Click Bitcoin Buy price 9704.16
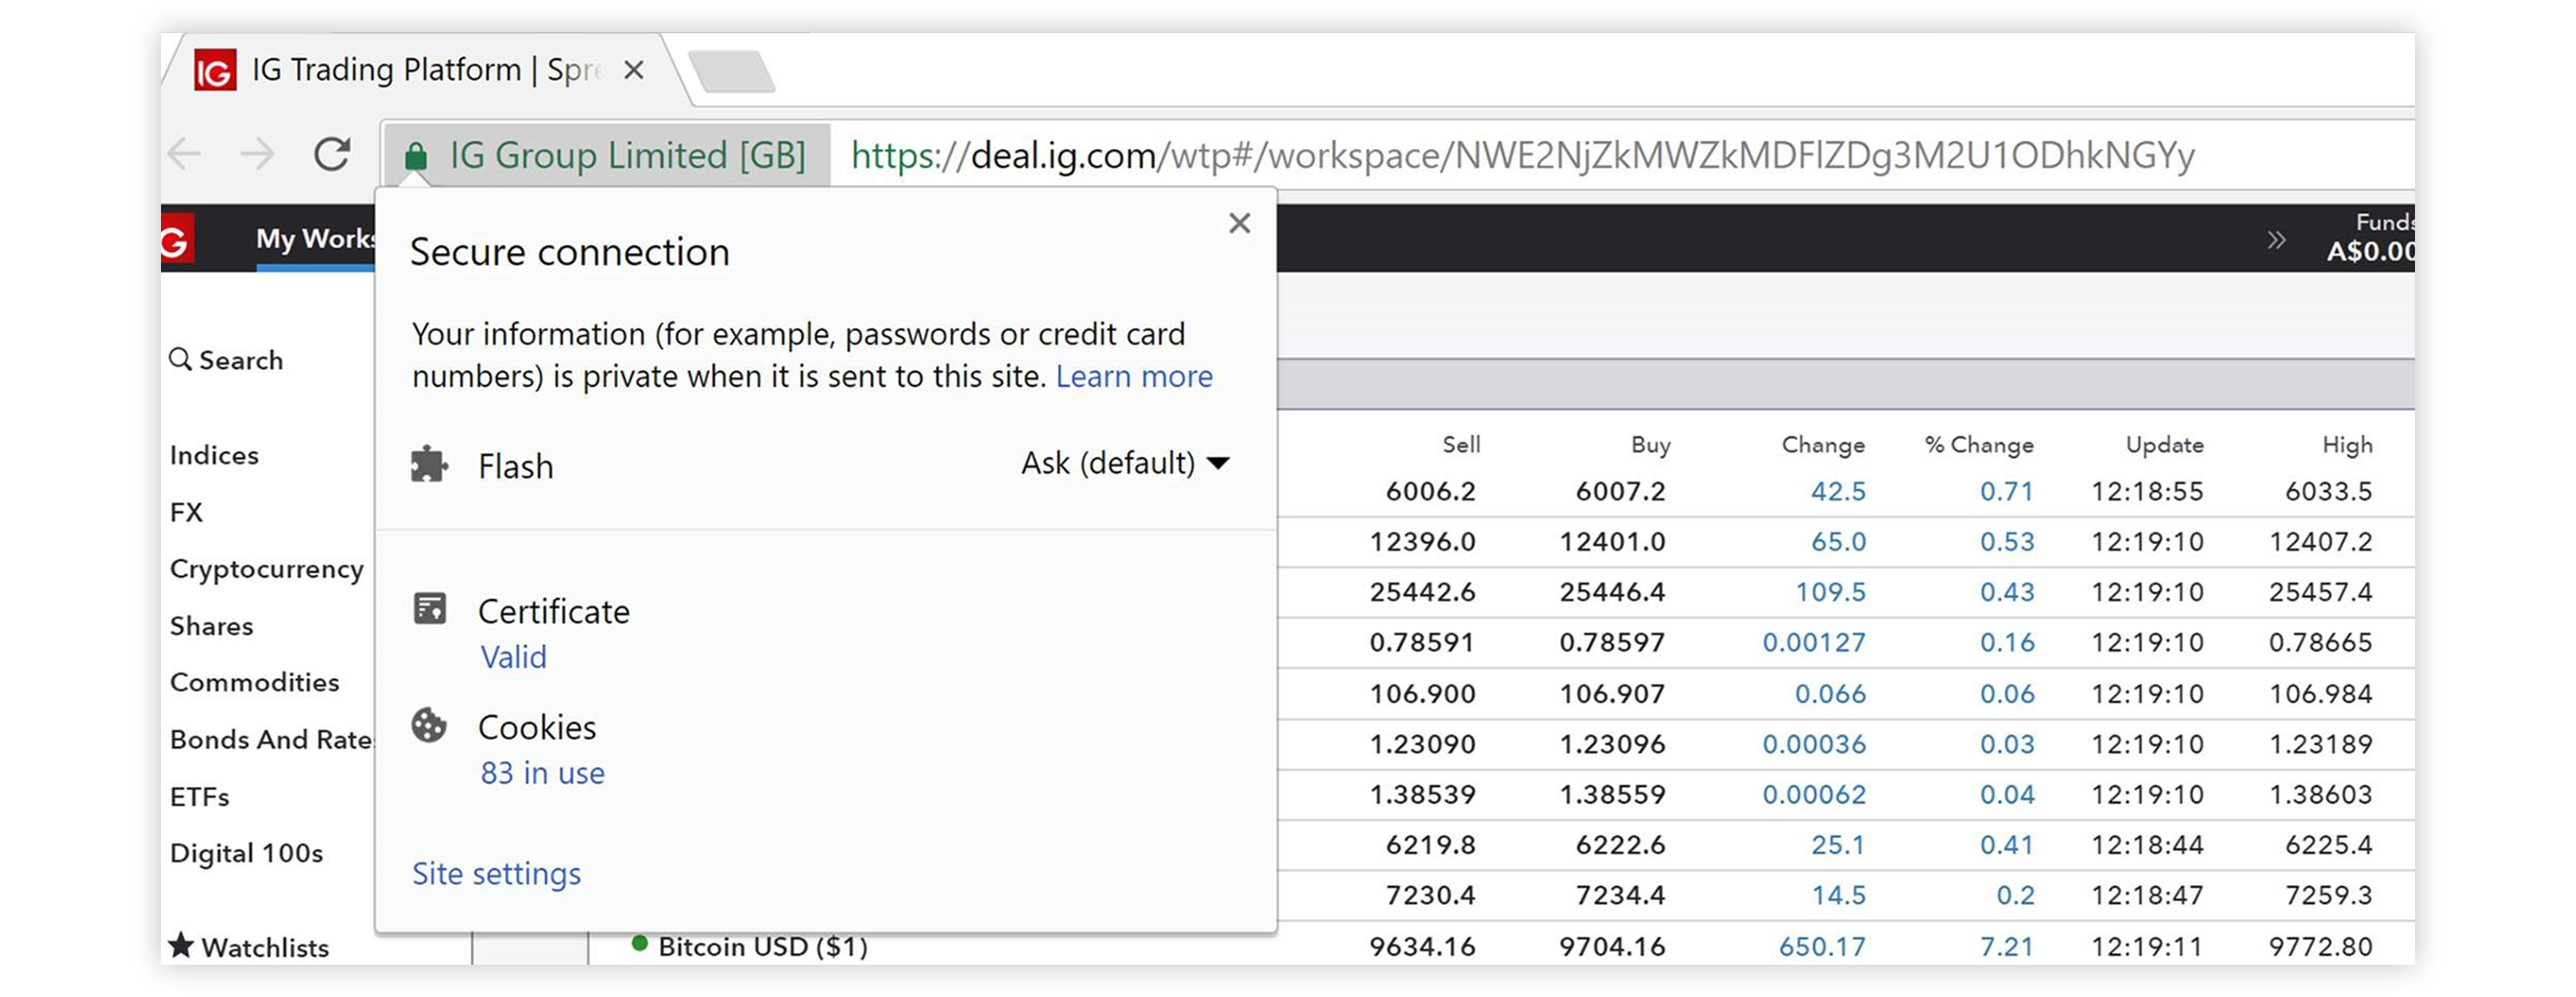The height and width of the screenshot is (997, 2576). click(1612, 946)
